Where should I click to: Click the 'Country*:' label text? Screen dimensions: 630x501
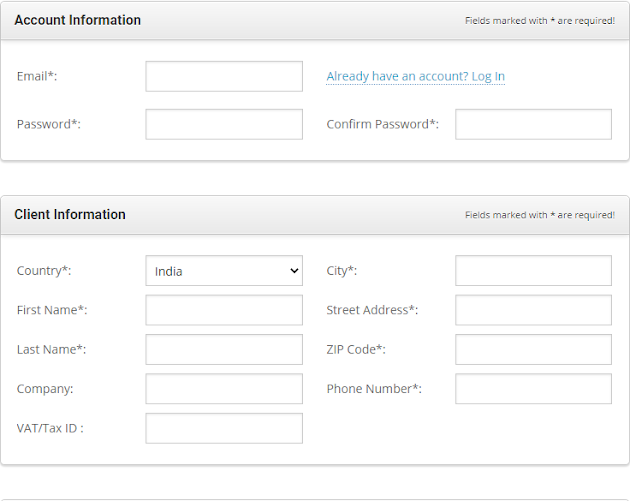click(44, 271)
